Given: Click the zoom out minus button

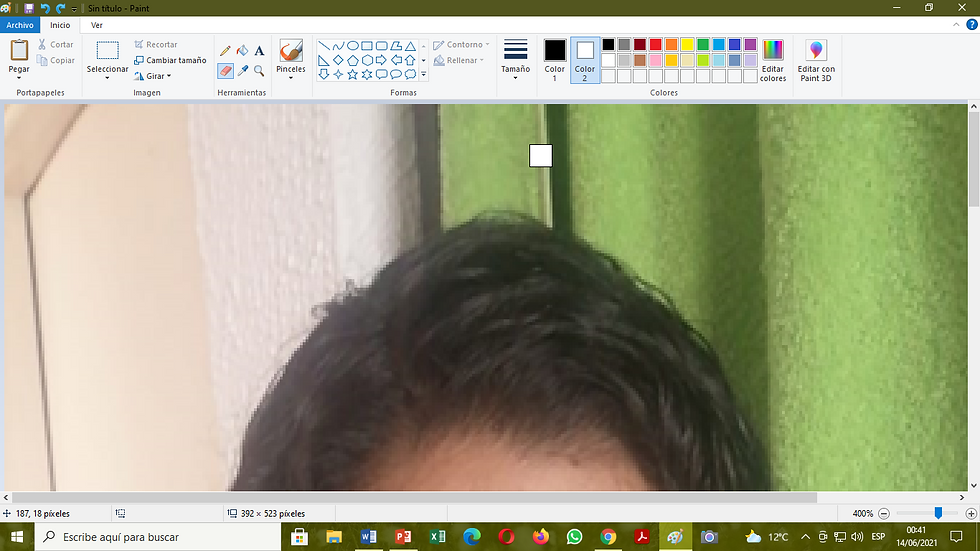Looking at the screenshot, I should (x=884, y=514).
